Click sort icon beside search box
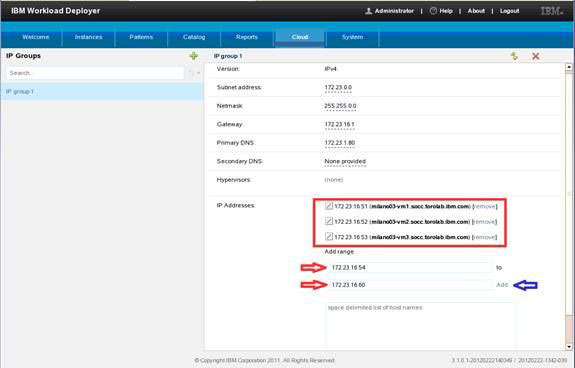Image resolution: width=575 pixels, height=368 pixels. [x=191, y=73]
